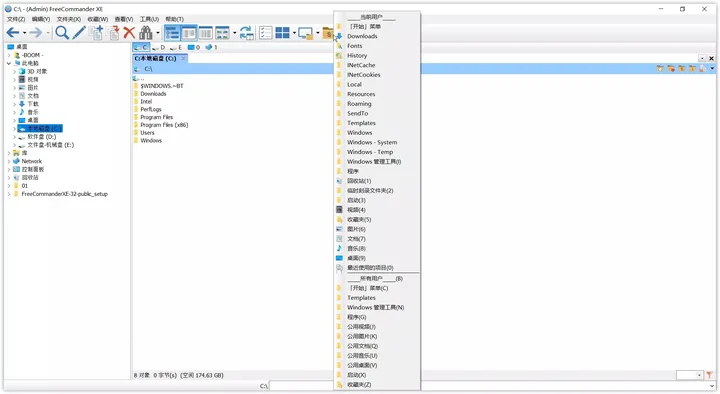Open the magnifier search tool
This screenshot has width=720, height=394.
(x=62, y=33)
